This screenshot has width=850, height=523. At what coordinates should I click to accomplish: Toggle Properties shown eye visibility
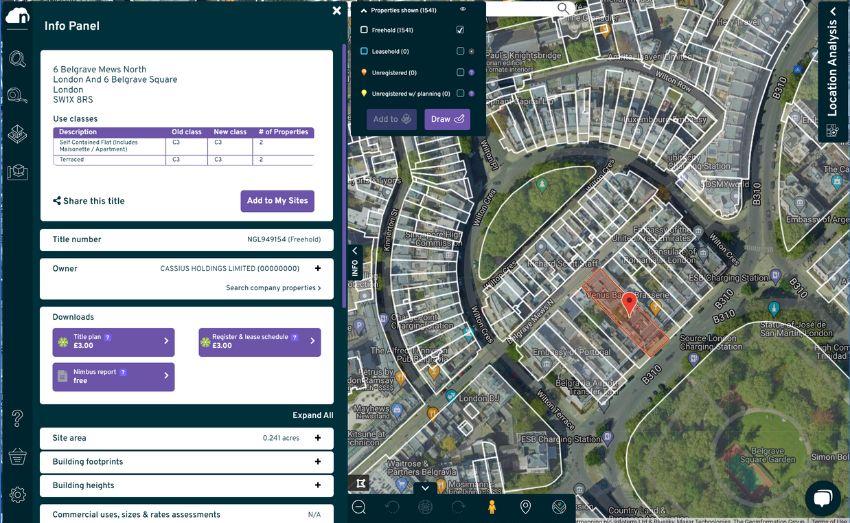(x=463, y=9)
